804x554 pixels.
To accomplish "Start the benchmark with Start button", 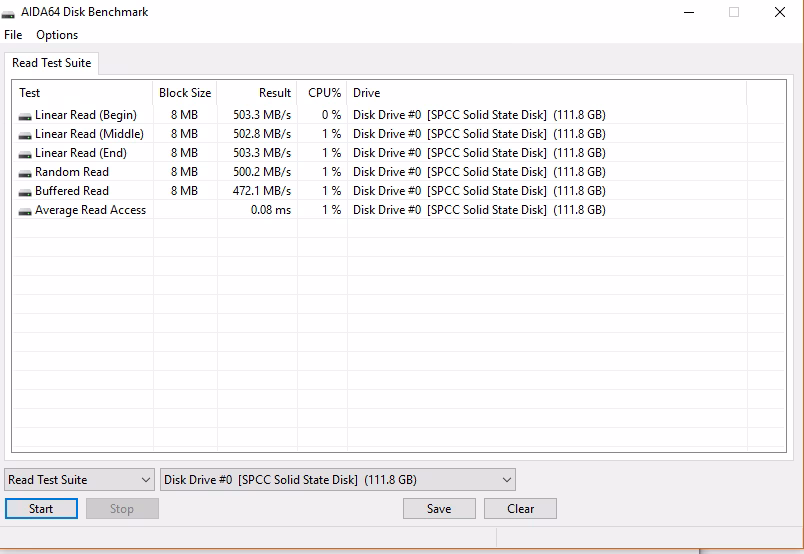I will (41, 509).
